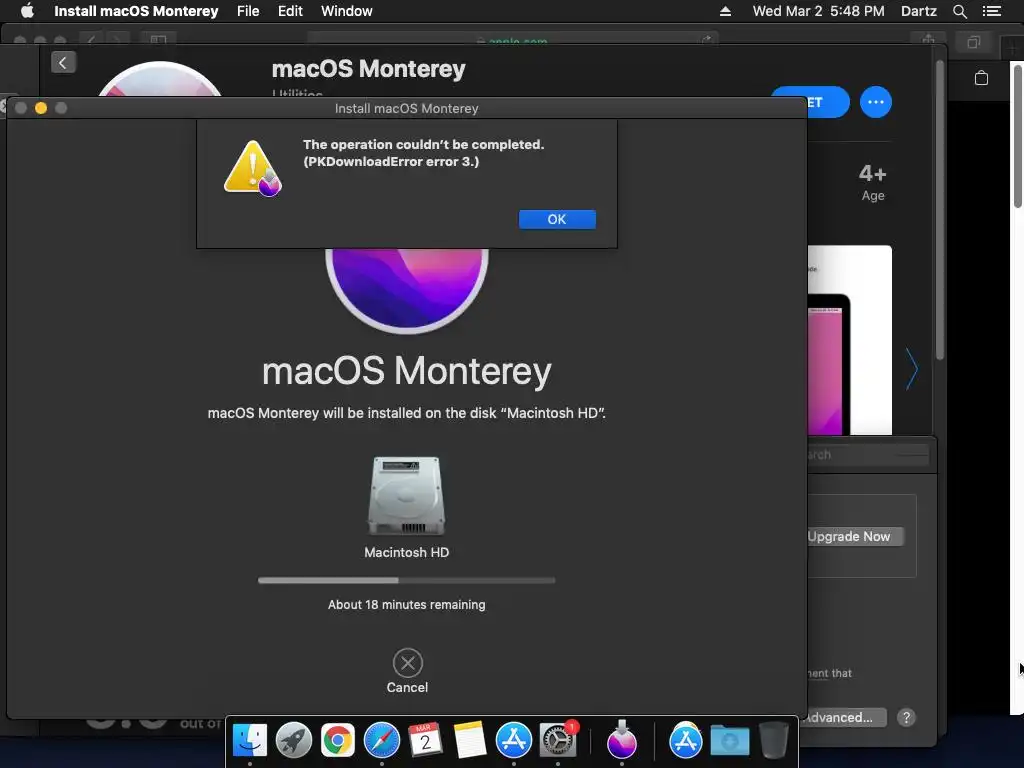Open the Install macOS Monterey menu
The image size is (1024, 768).
(136, 11)
